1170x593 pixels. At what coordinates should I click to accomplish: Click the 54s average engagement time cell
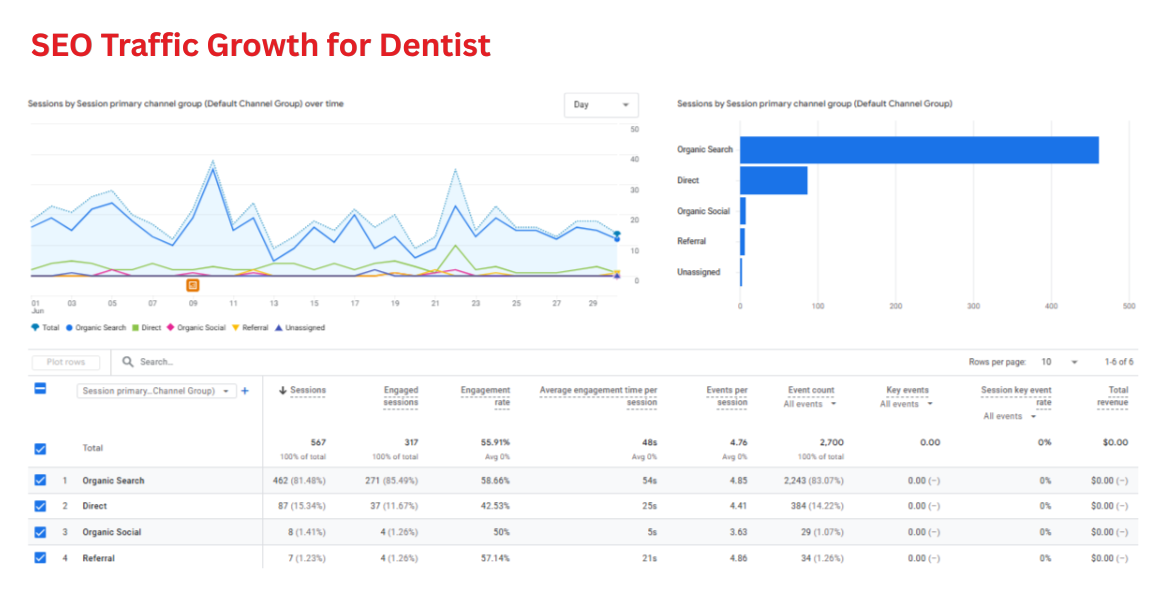650,480
